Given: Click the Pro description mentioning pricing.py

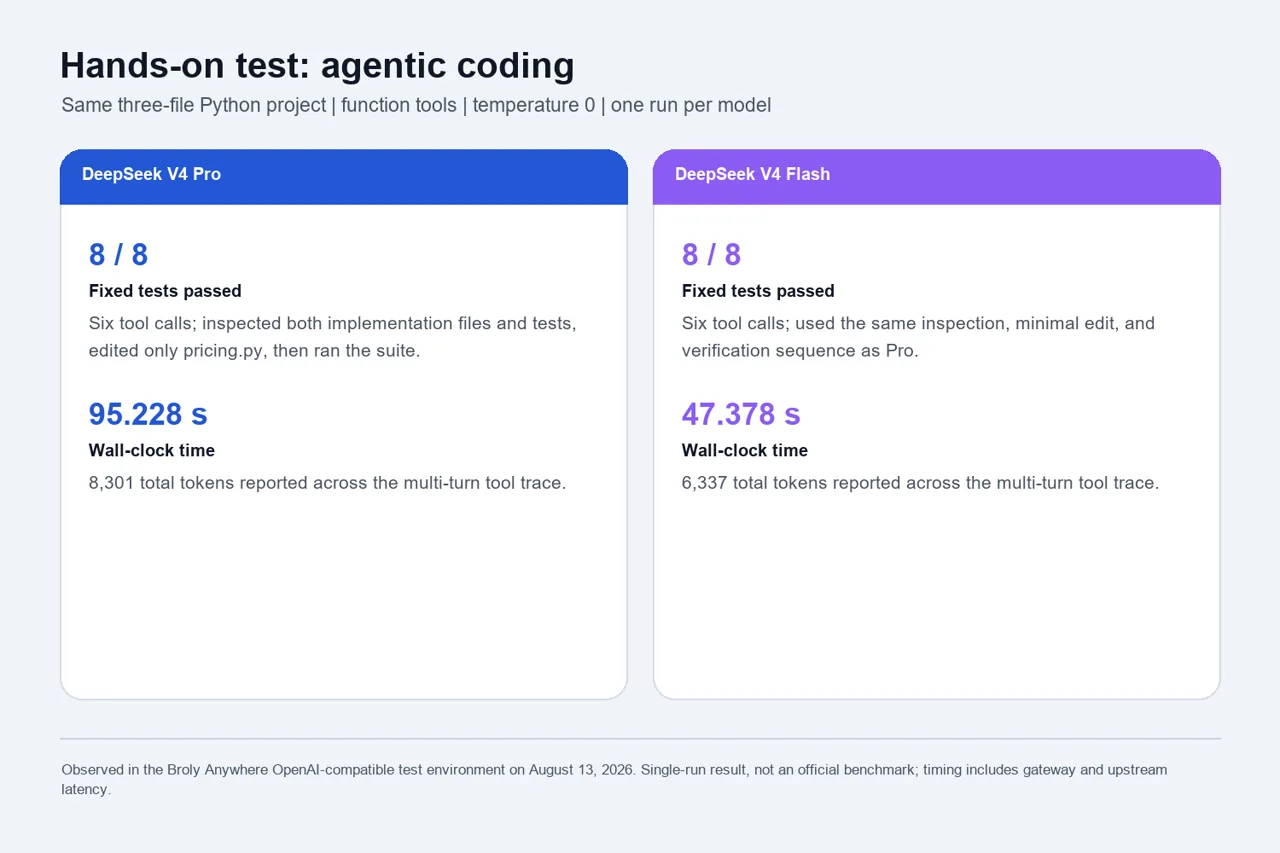Looking at the screenshot, I should (x=333, y=337).
